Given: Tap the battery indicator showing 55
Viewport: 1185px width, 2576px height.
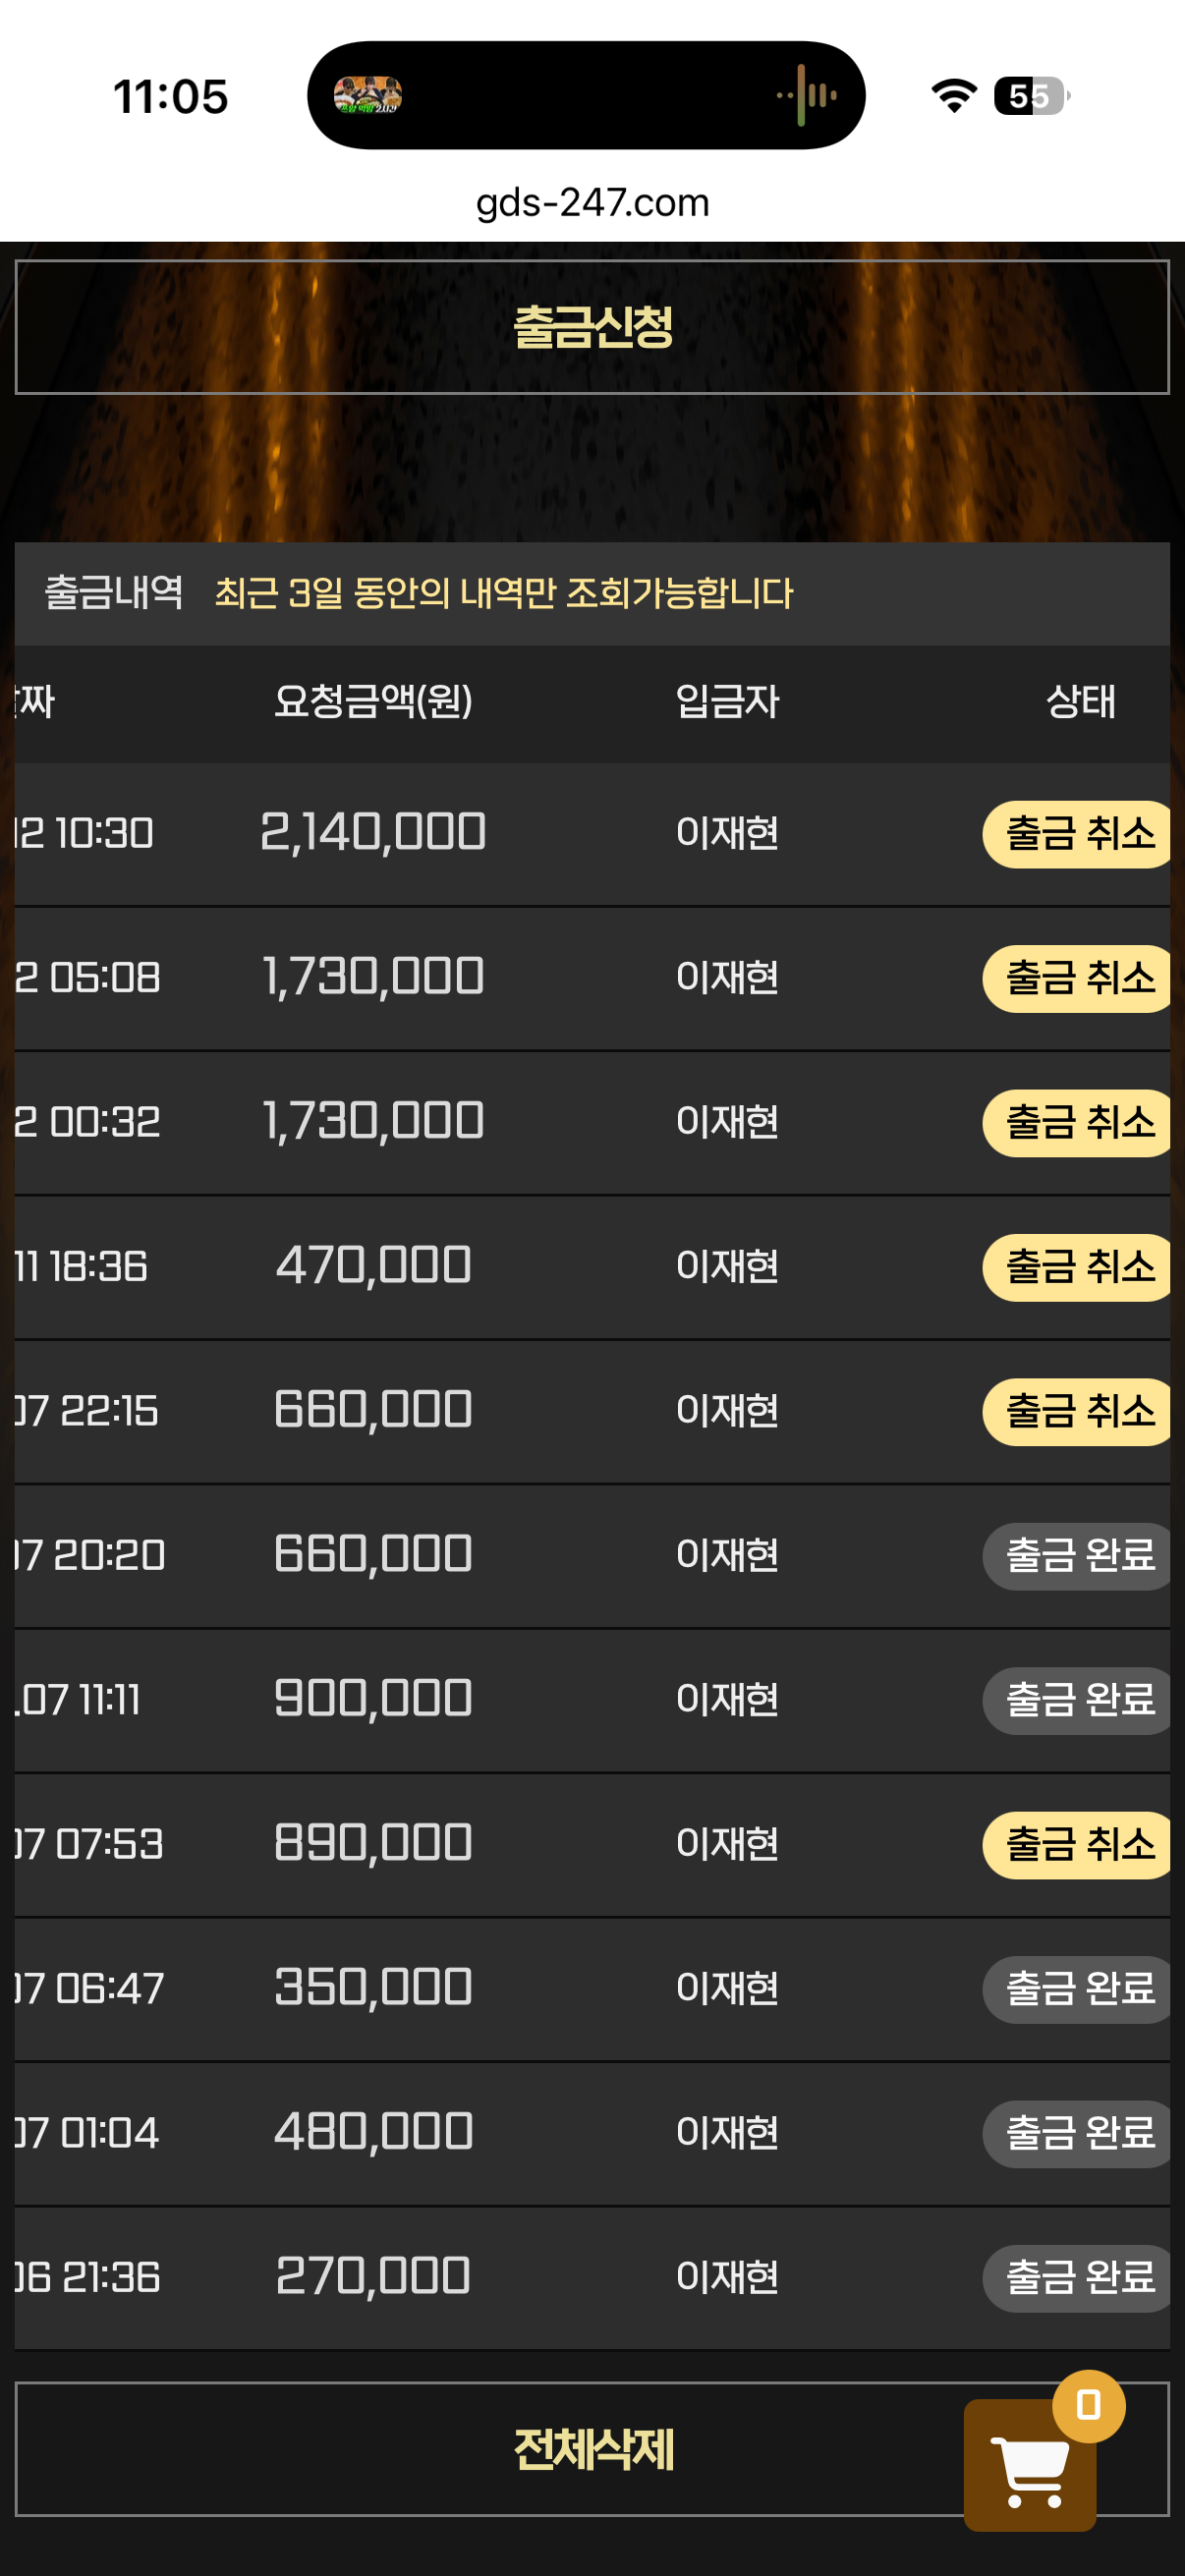Looking at the screenshot, I should coord(1031,96).
